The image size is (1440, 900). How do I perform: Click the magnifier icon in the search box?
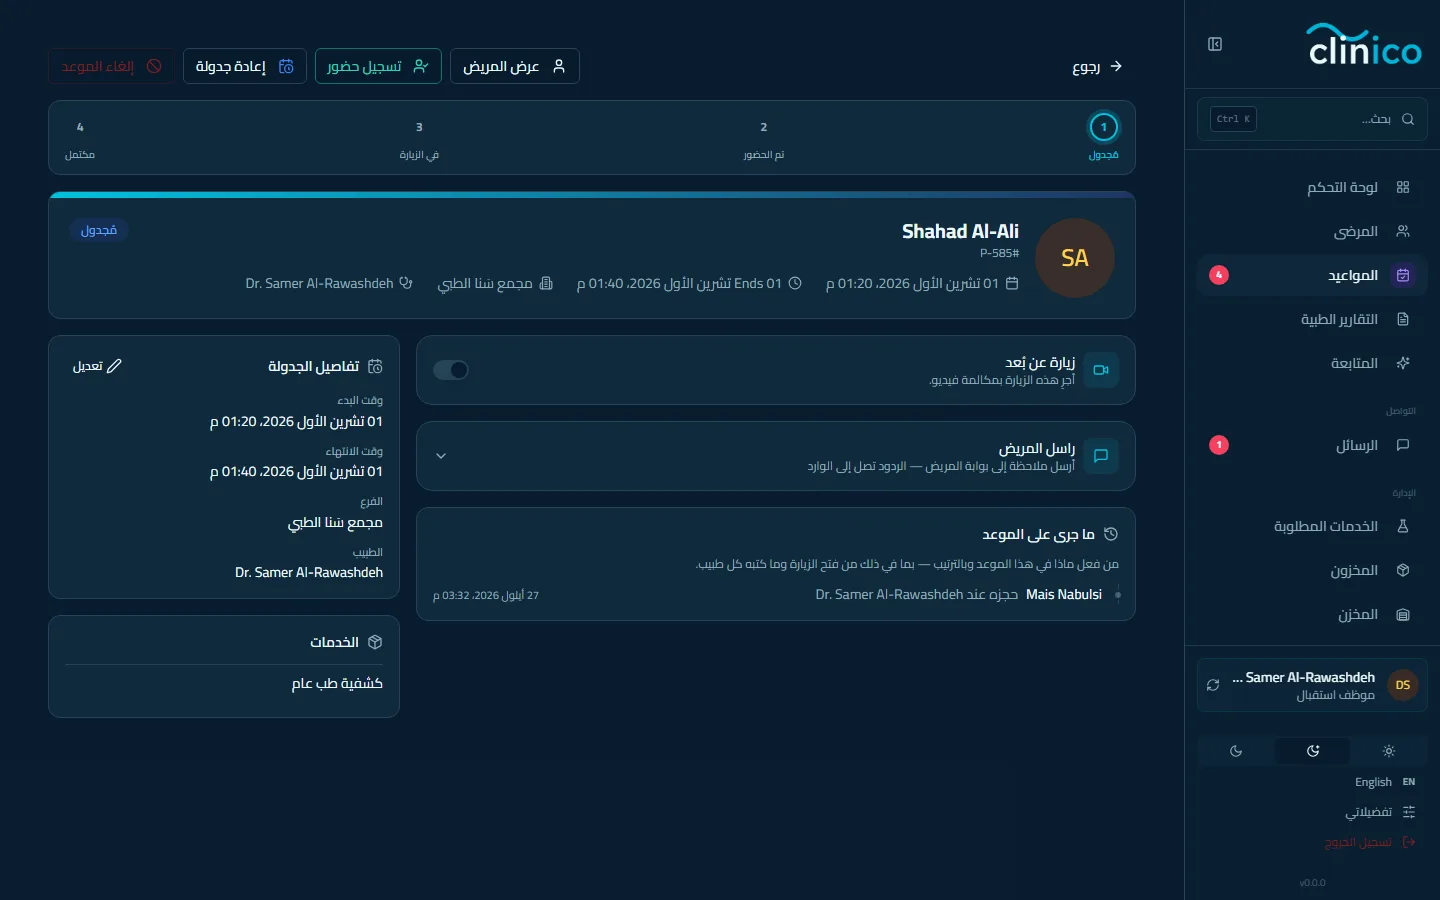point(1408,119)
